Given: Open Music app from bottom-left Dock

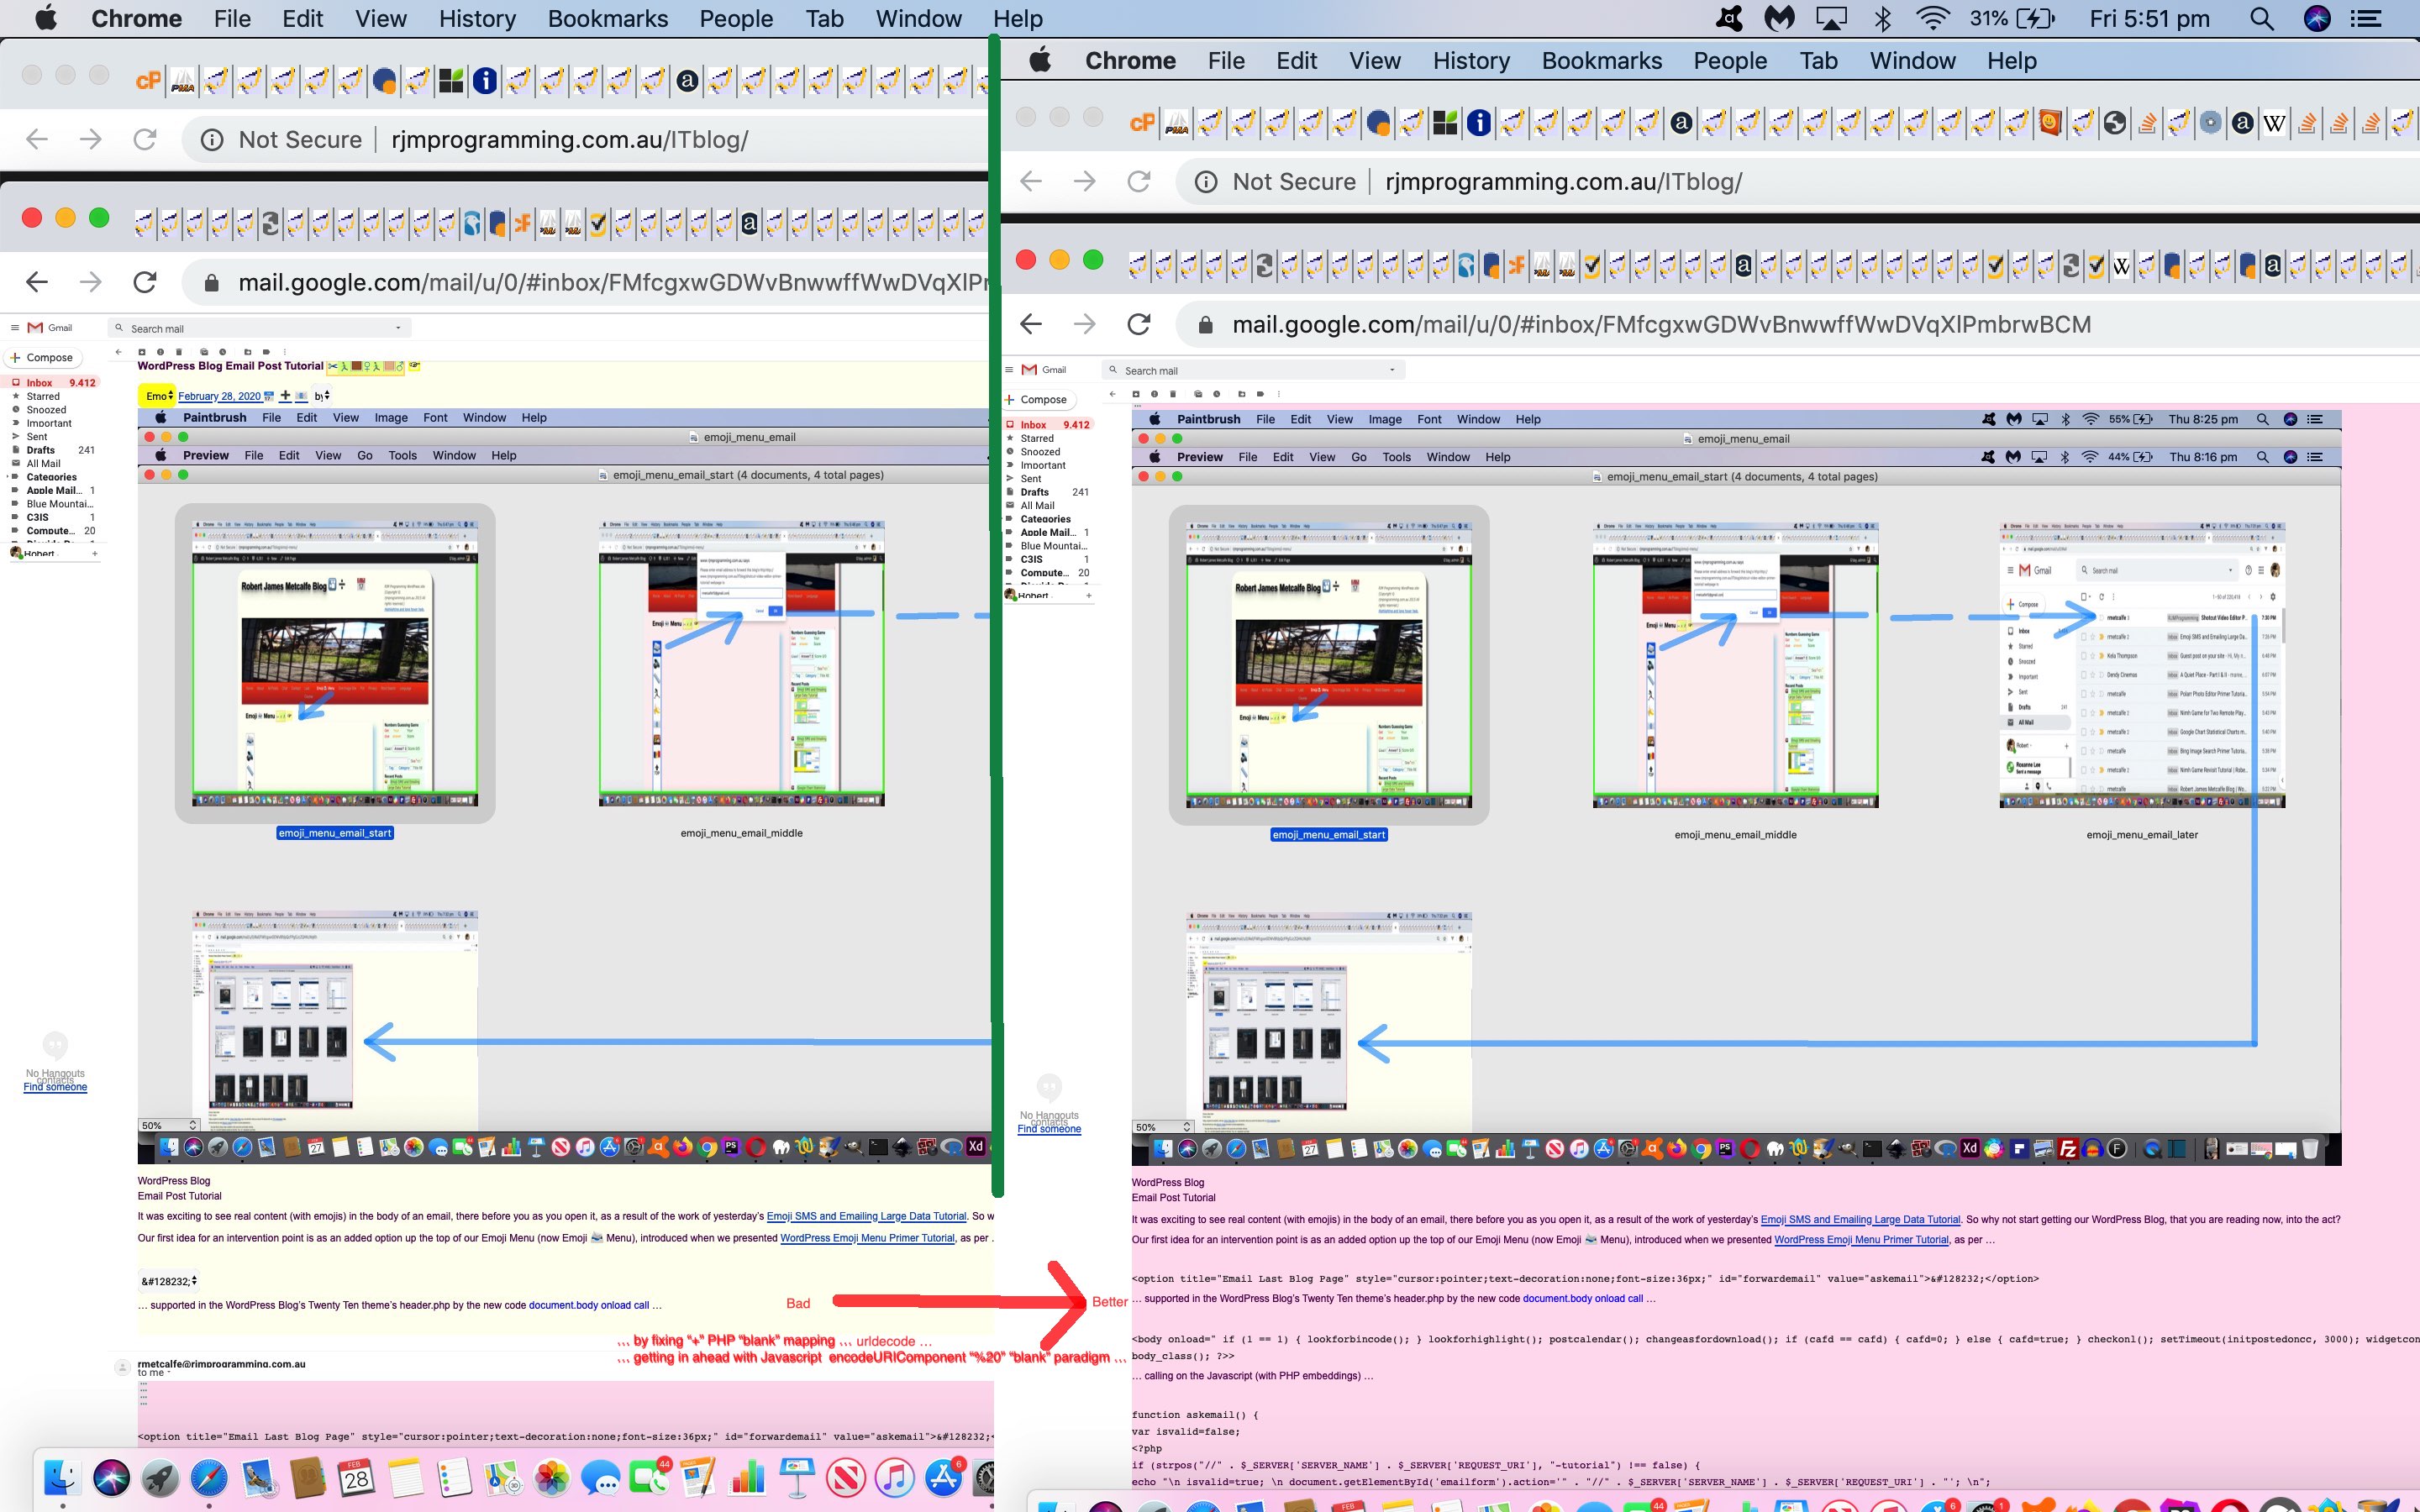Looking at the screenshot, I should coord(895,1477).
